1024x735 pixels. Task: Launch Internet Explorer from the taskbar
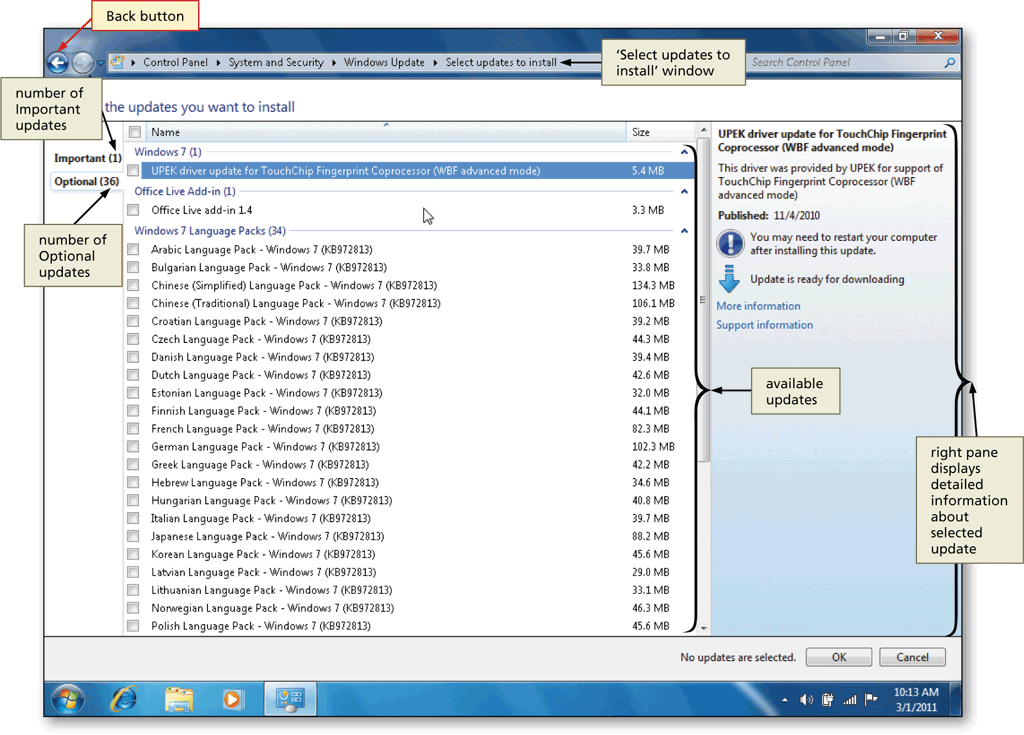(123, 699)
